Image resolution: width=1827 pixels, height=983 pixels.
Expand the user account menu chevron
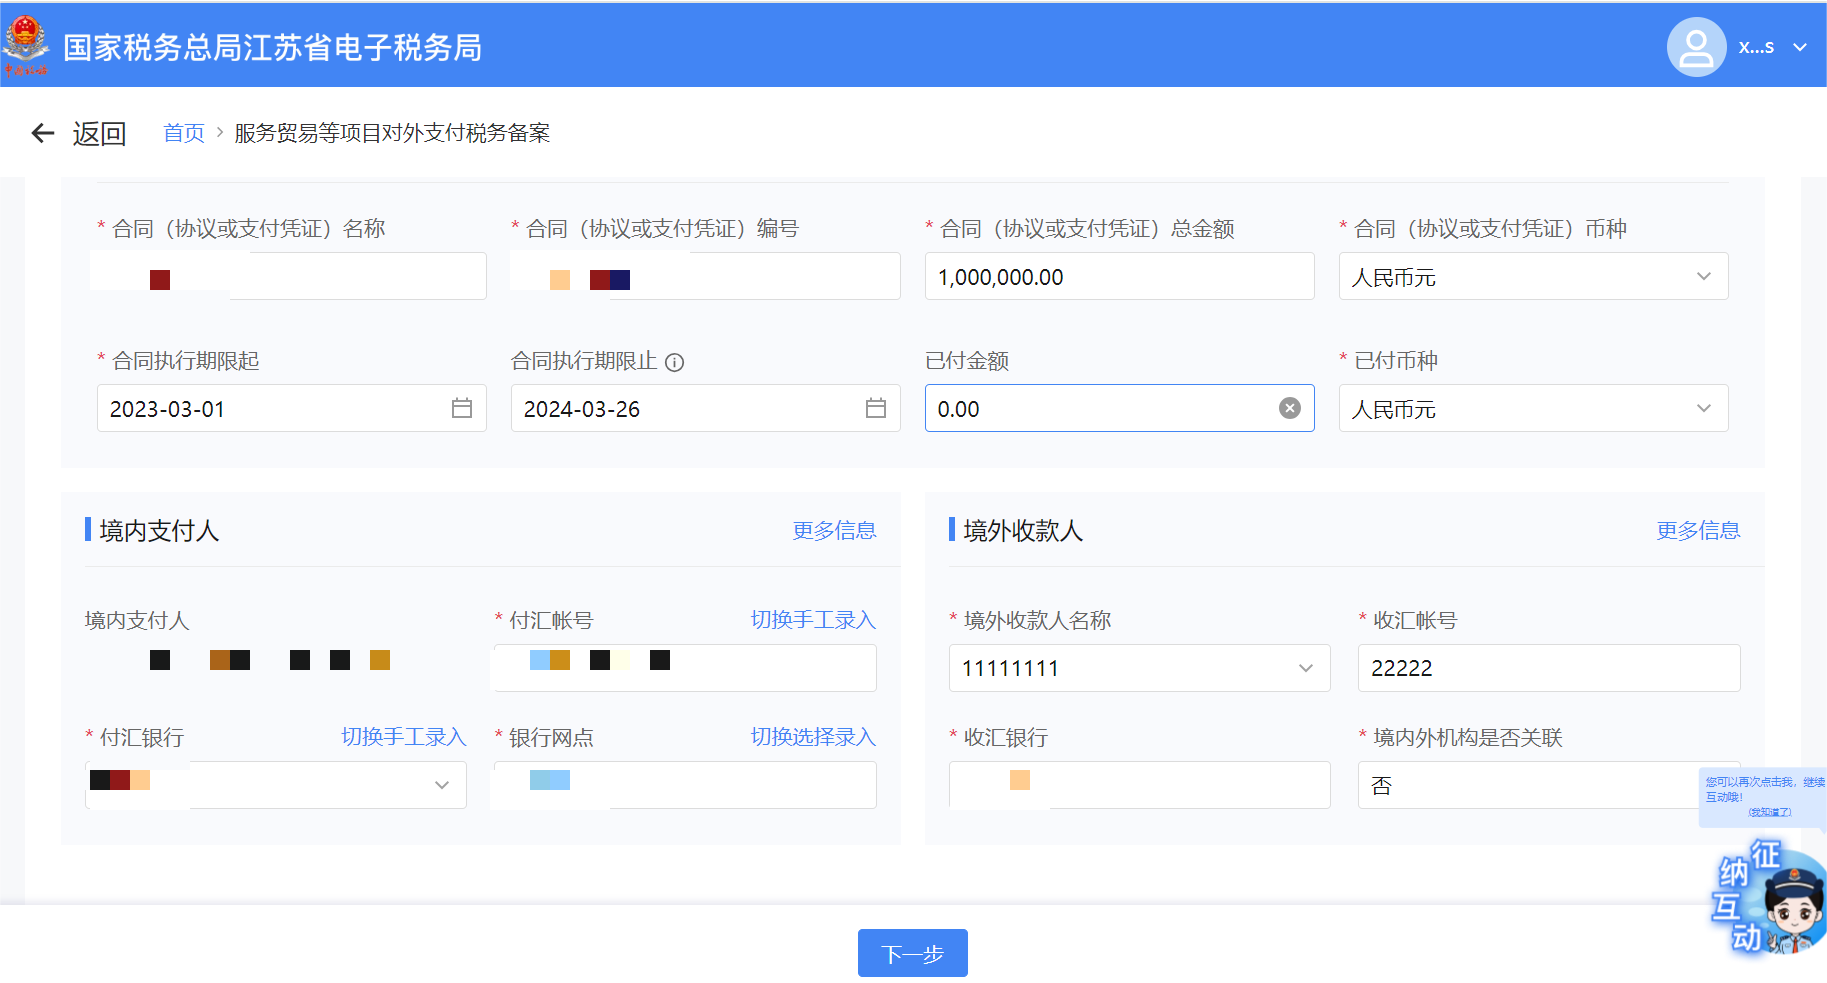1800,47
